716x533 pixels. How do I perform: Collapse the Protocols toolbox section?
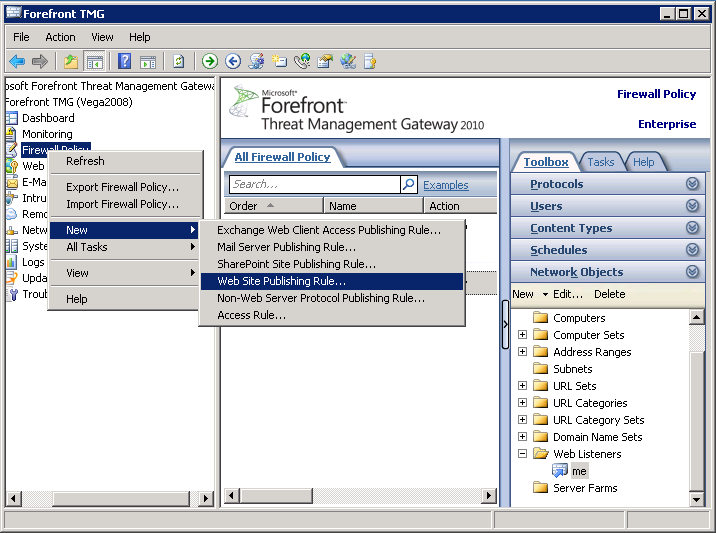click(692, 184)
